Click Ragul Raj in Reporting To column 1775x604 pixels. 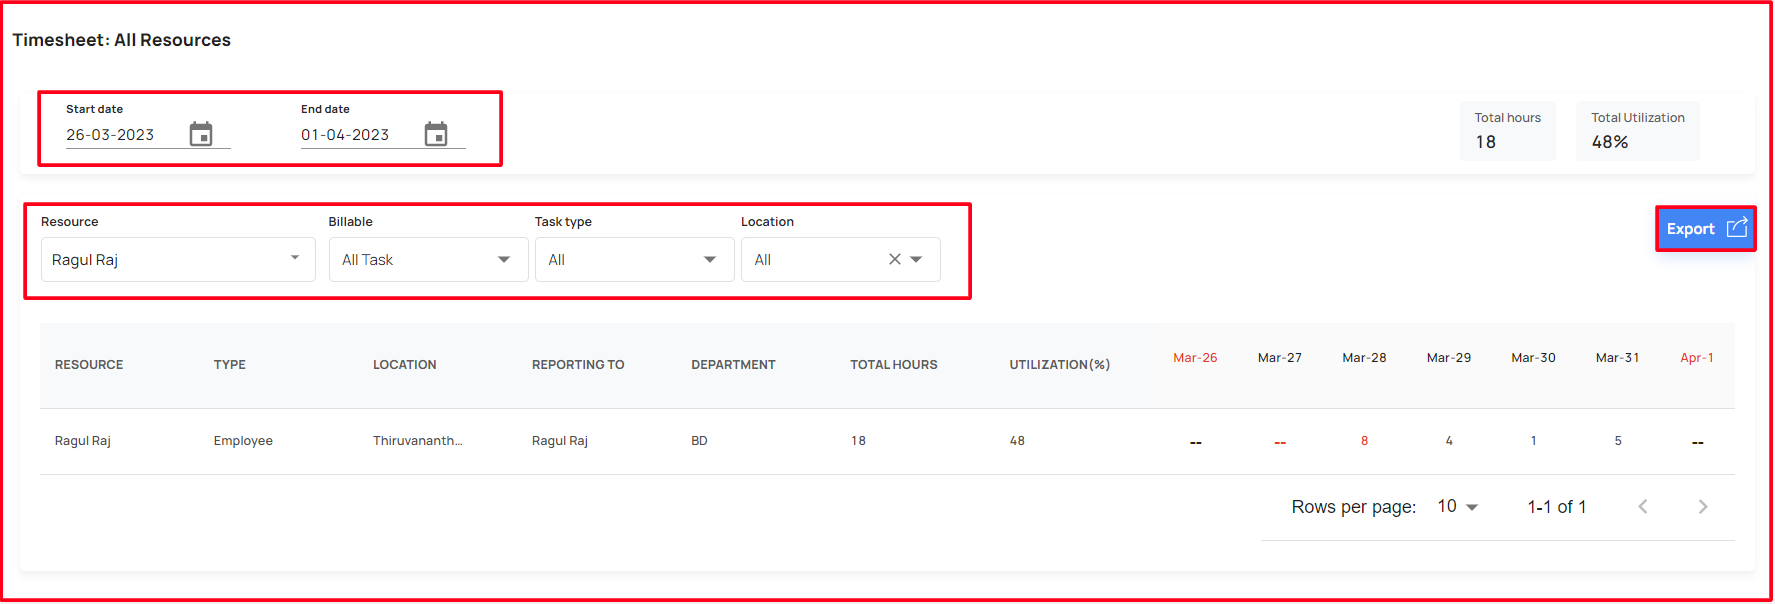pos(560,441)
